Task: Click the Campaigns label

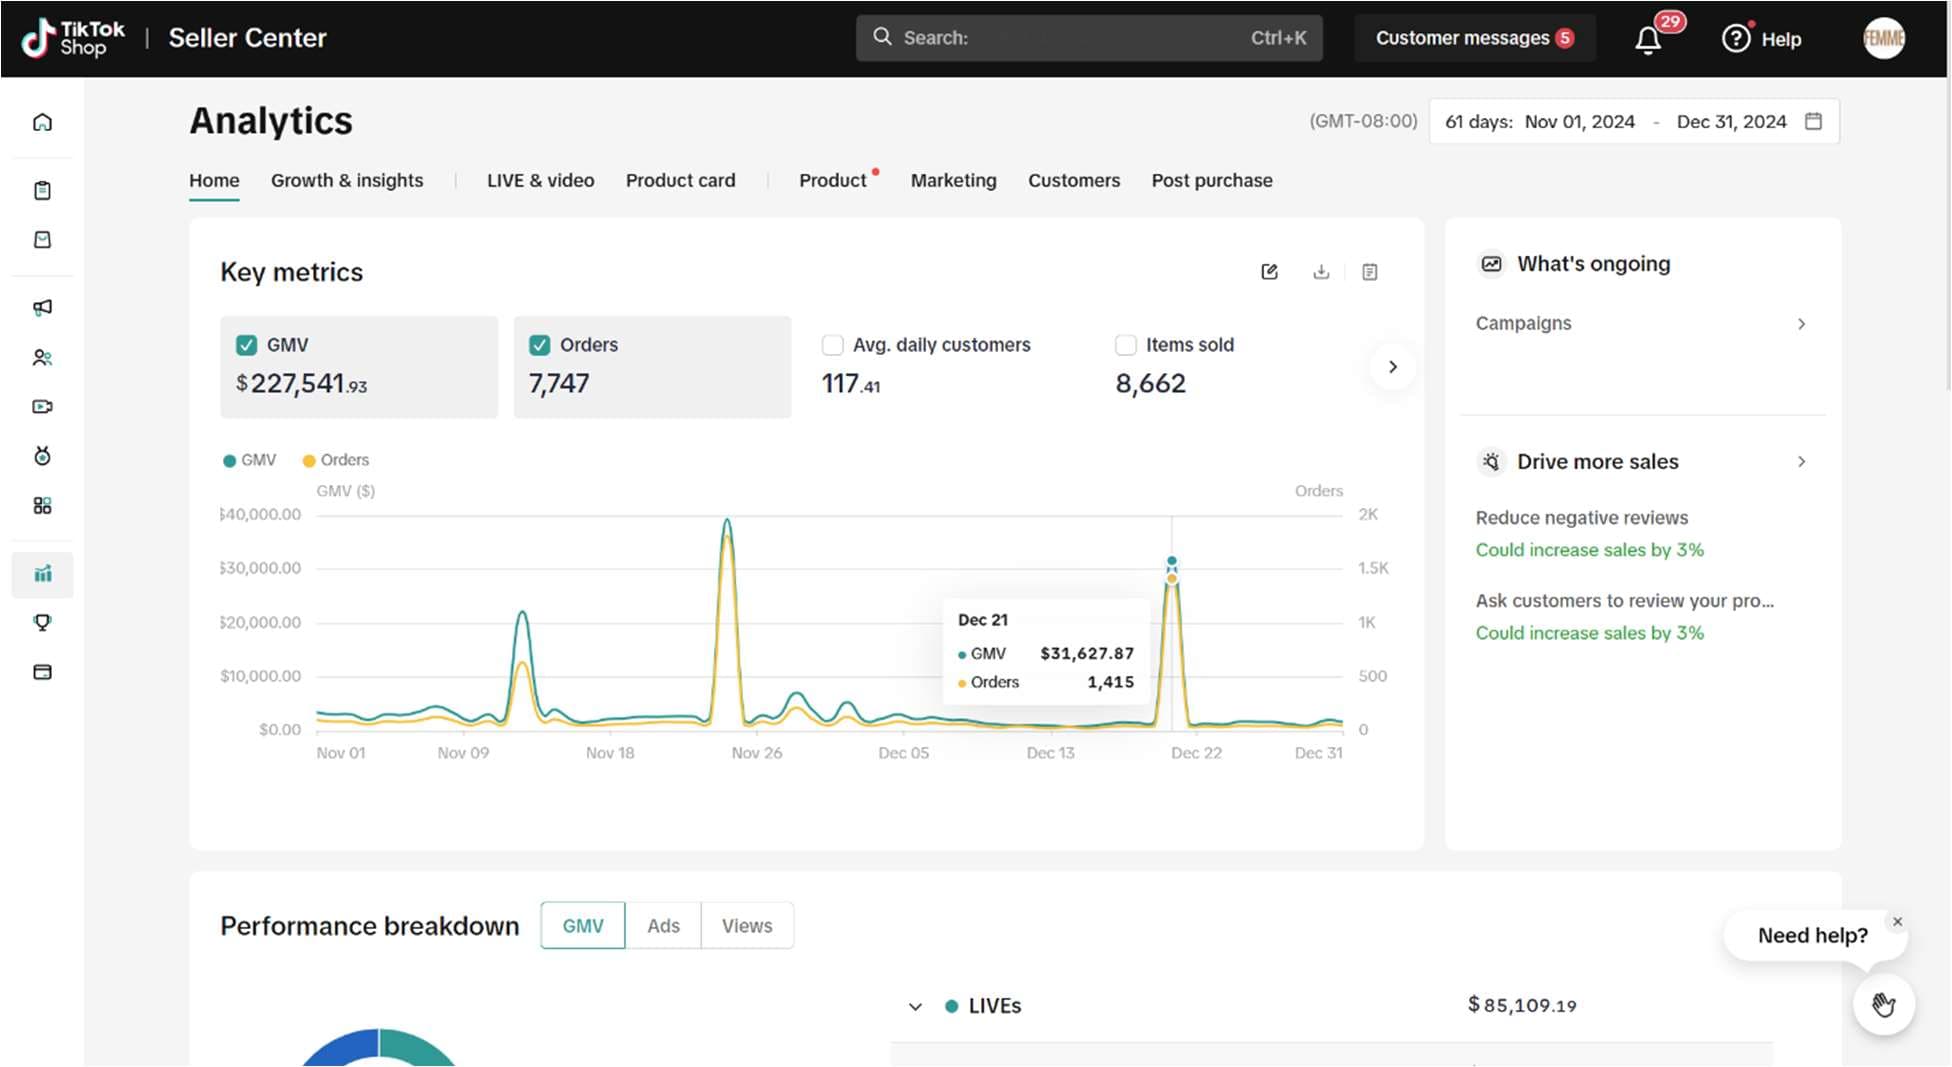Action: tap(1523, 324)
